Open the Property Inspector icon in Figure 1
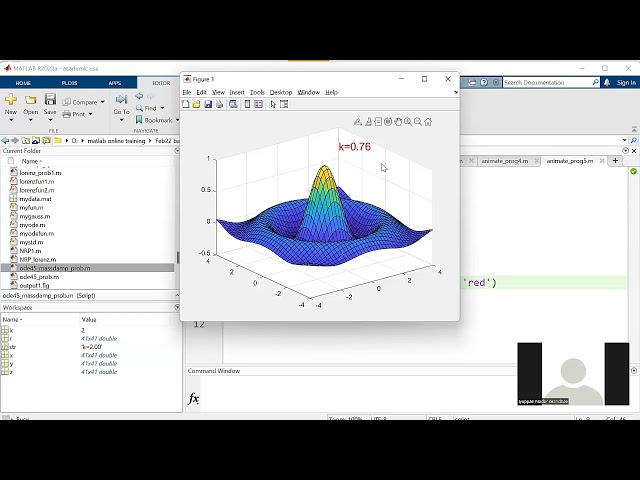The width and height of the screenshot is (640, 480). point(284,104)
